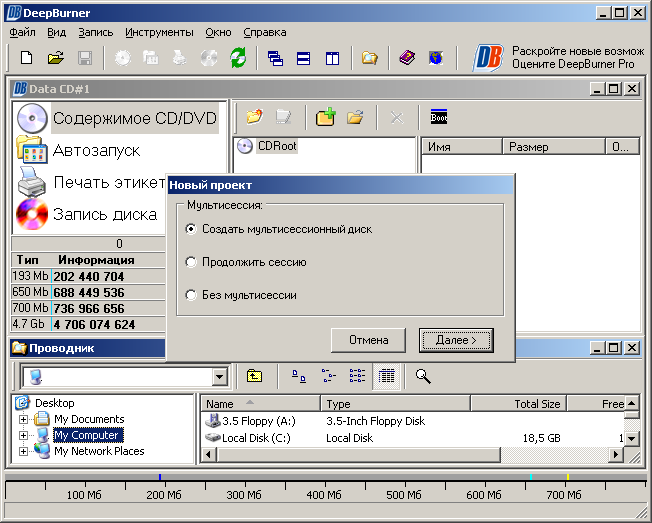Screen dimensions: 652x523
Task: Switch Проводник to list view
Action: point(357,376)
